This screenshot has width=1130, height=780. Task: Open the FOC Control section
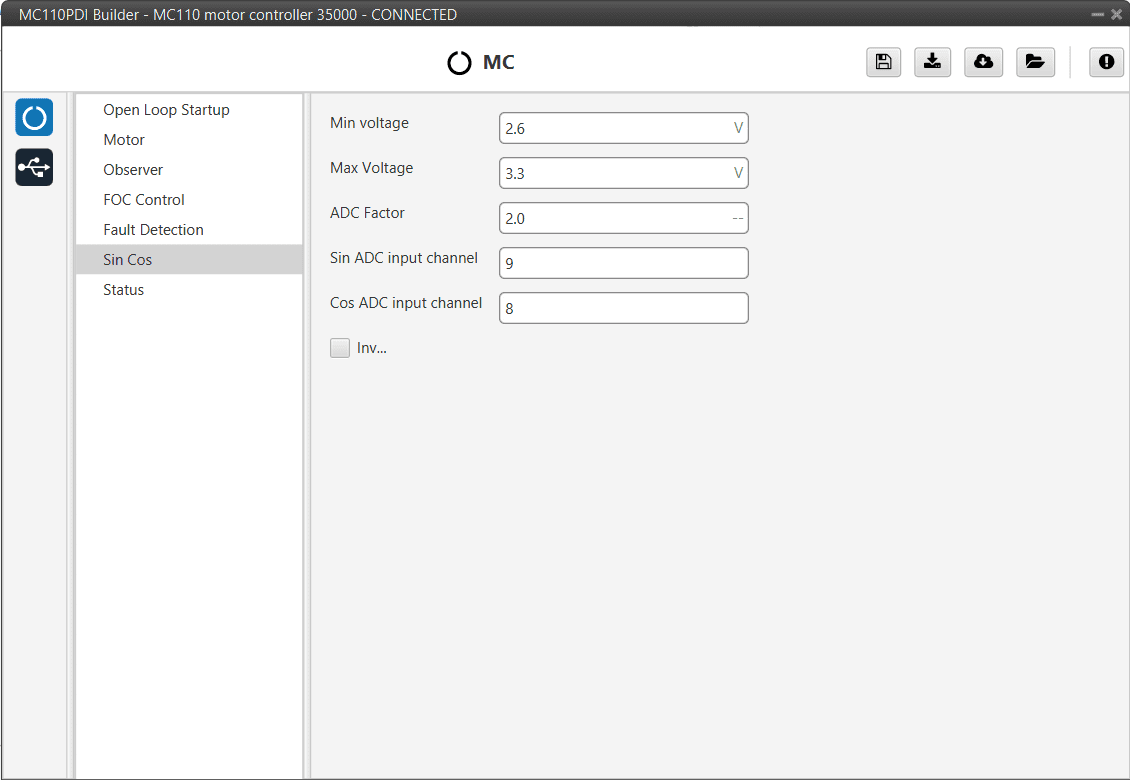coord(189,200)
